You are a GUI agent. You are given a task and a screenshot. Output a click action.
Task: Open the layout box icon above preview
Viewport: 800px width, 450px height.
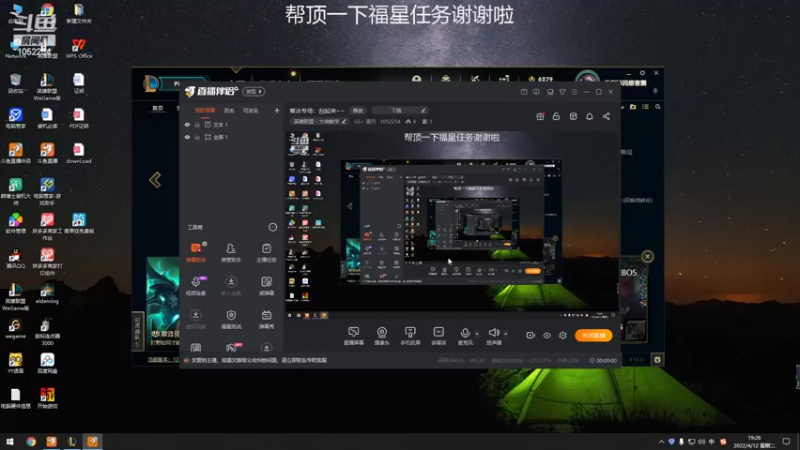(x=573, y=116)
